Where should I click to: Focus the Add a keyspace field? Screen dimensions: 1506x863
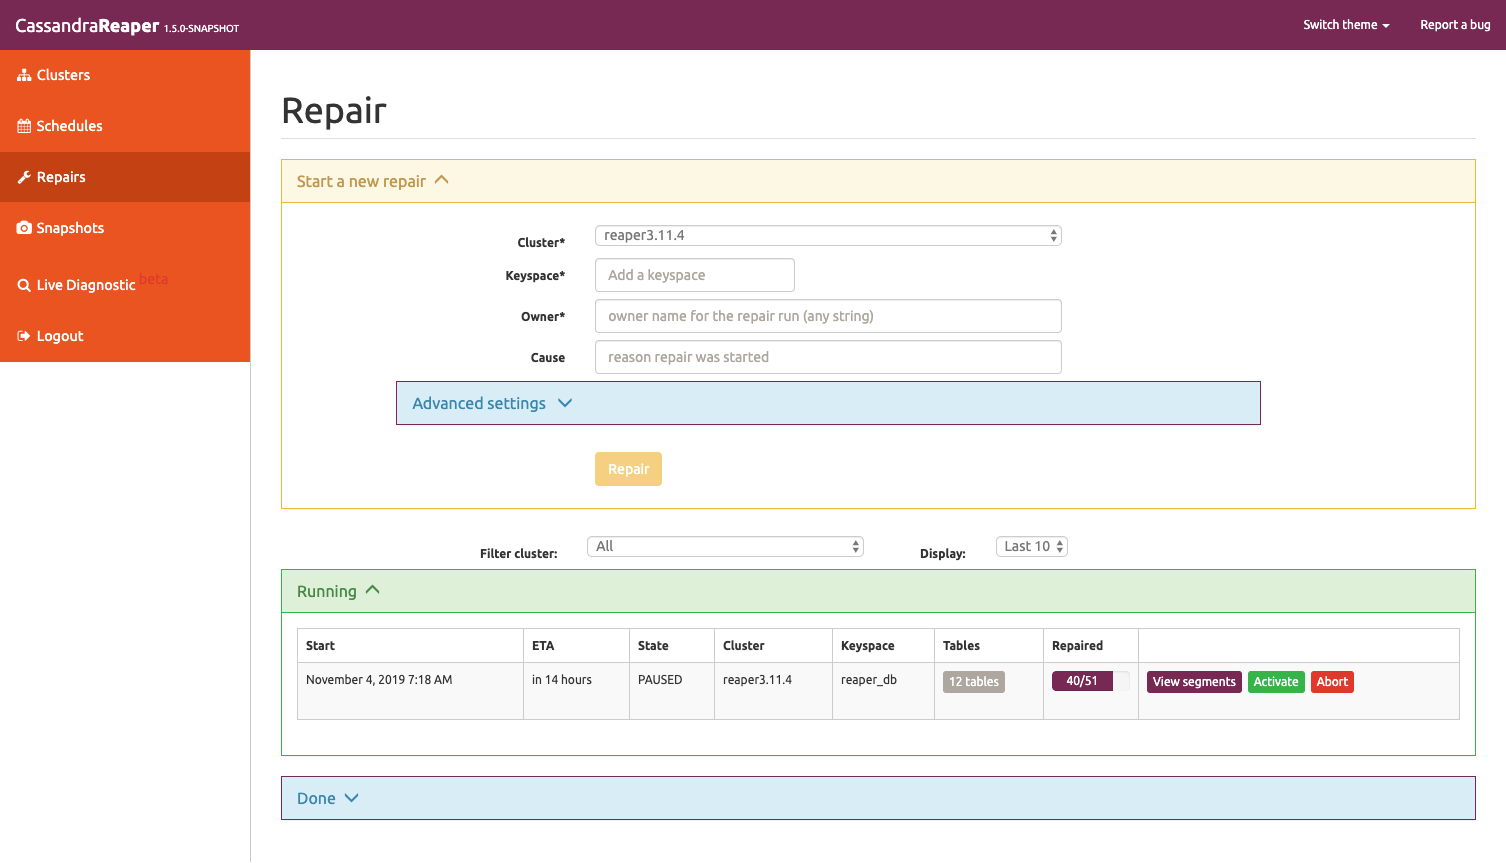pyautogui.click(x=695, y=275)
